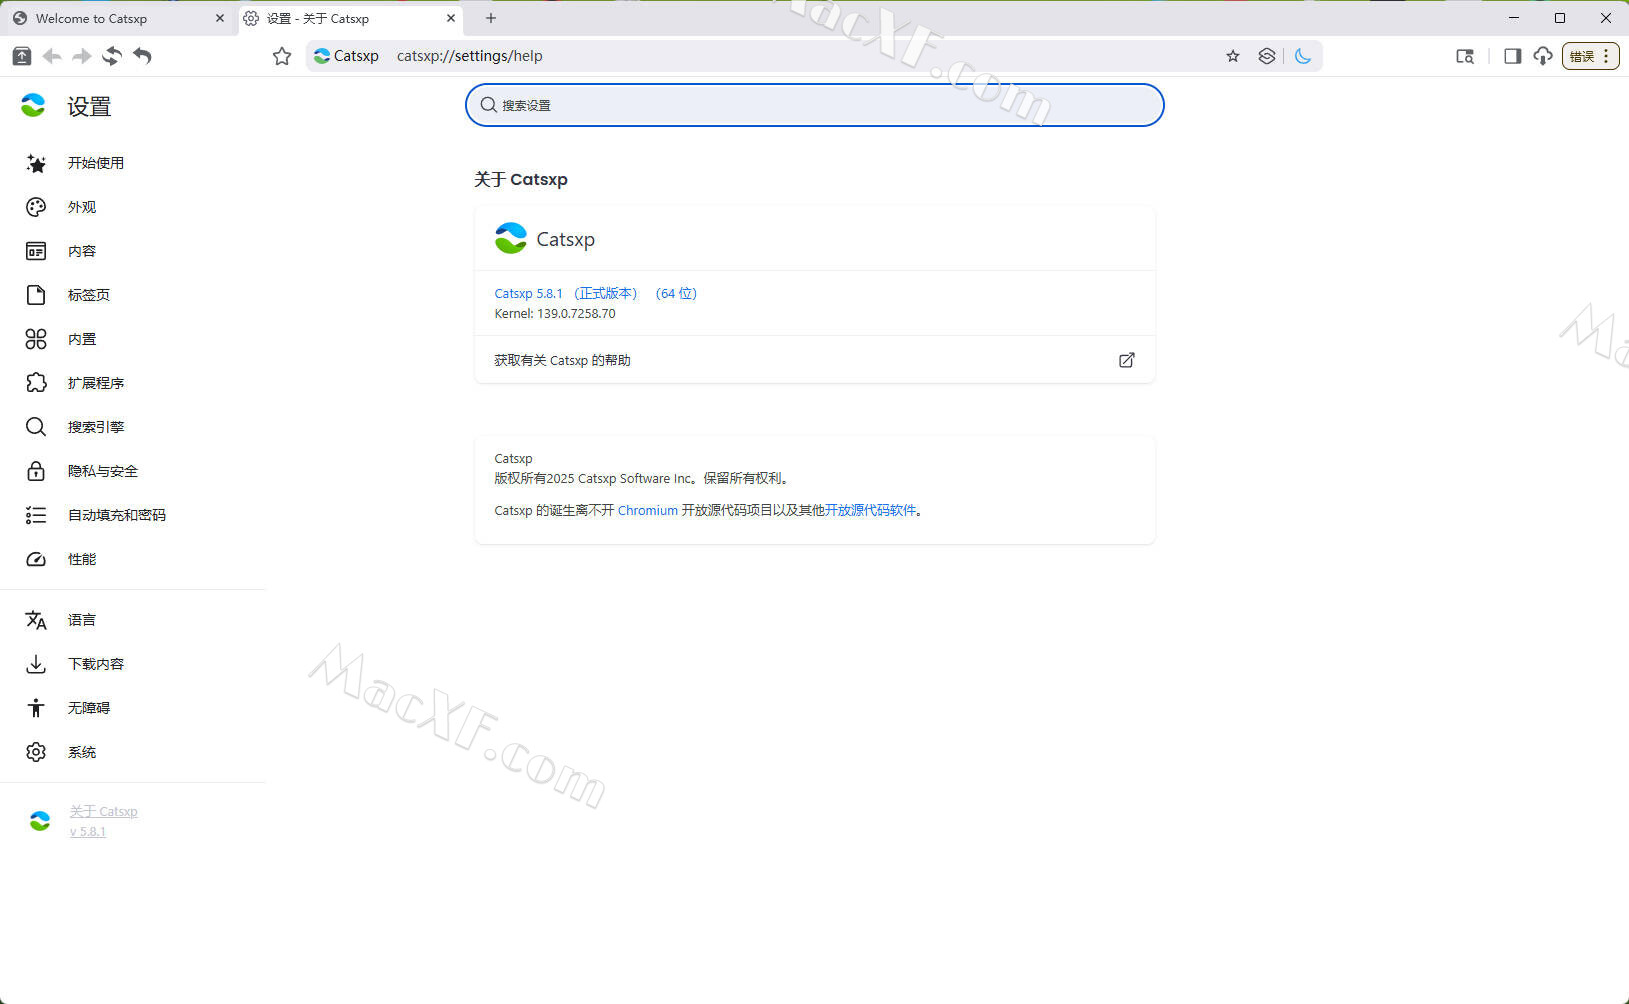Click the 关于 Catsxp sidebar link
Viewport: 1629px width, 1004px height.
point(104,811)
